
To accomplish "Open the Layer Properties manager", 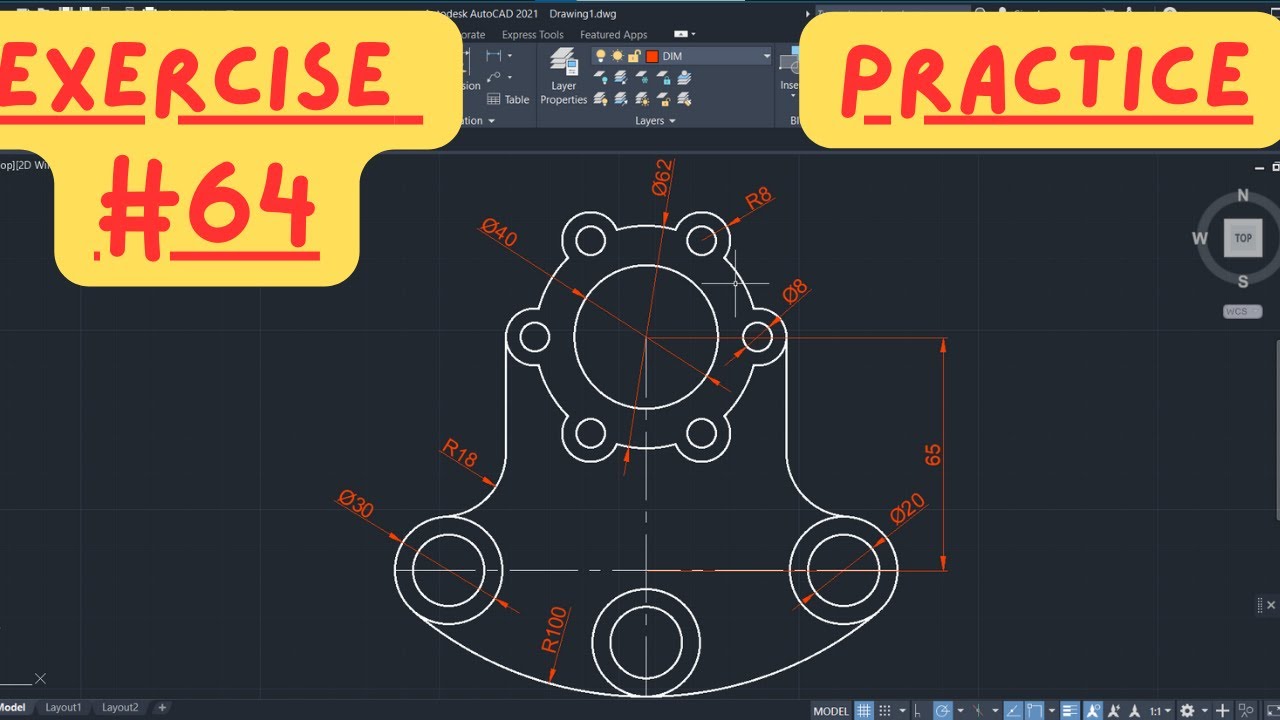I will (564, 75).
